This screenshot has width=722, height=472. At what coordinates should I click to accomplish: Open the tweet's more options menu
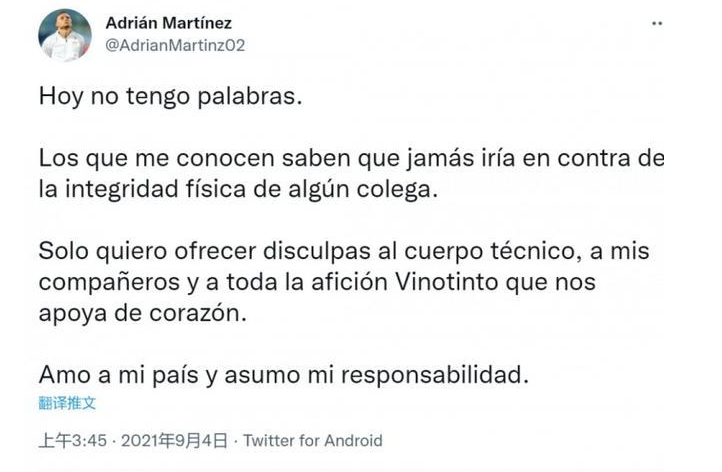pyautogui.click(x=657, y=23)
